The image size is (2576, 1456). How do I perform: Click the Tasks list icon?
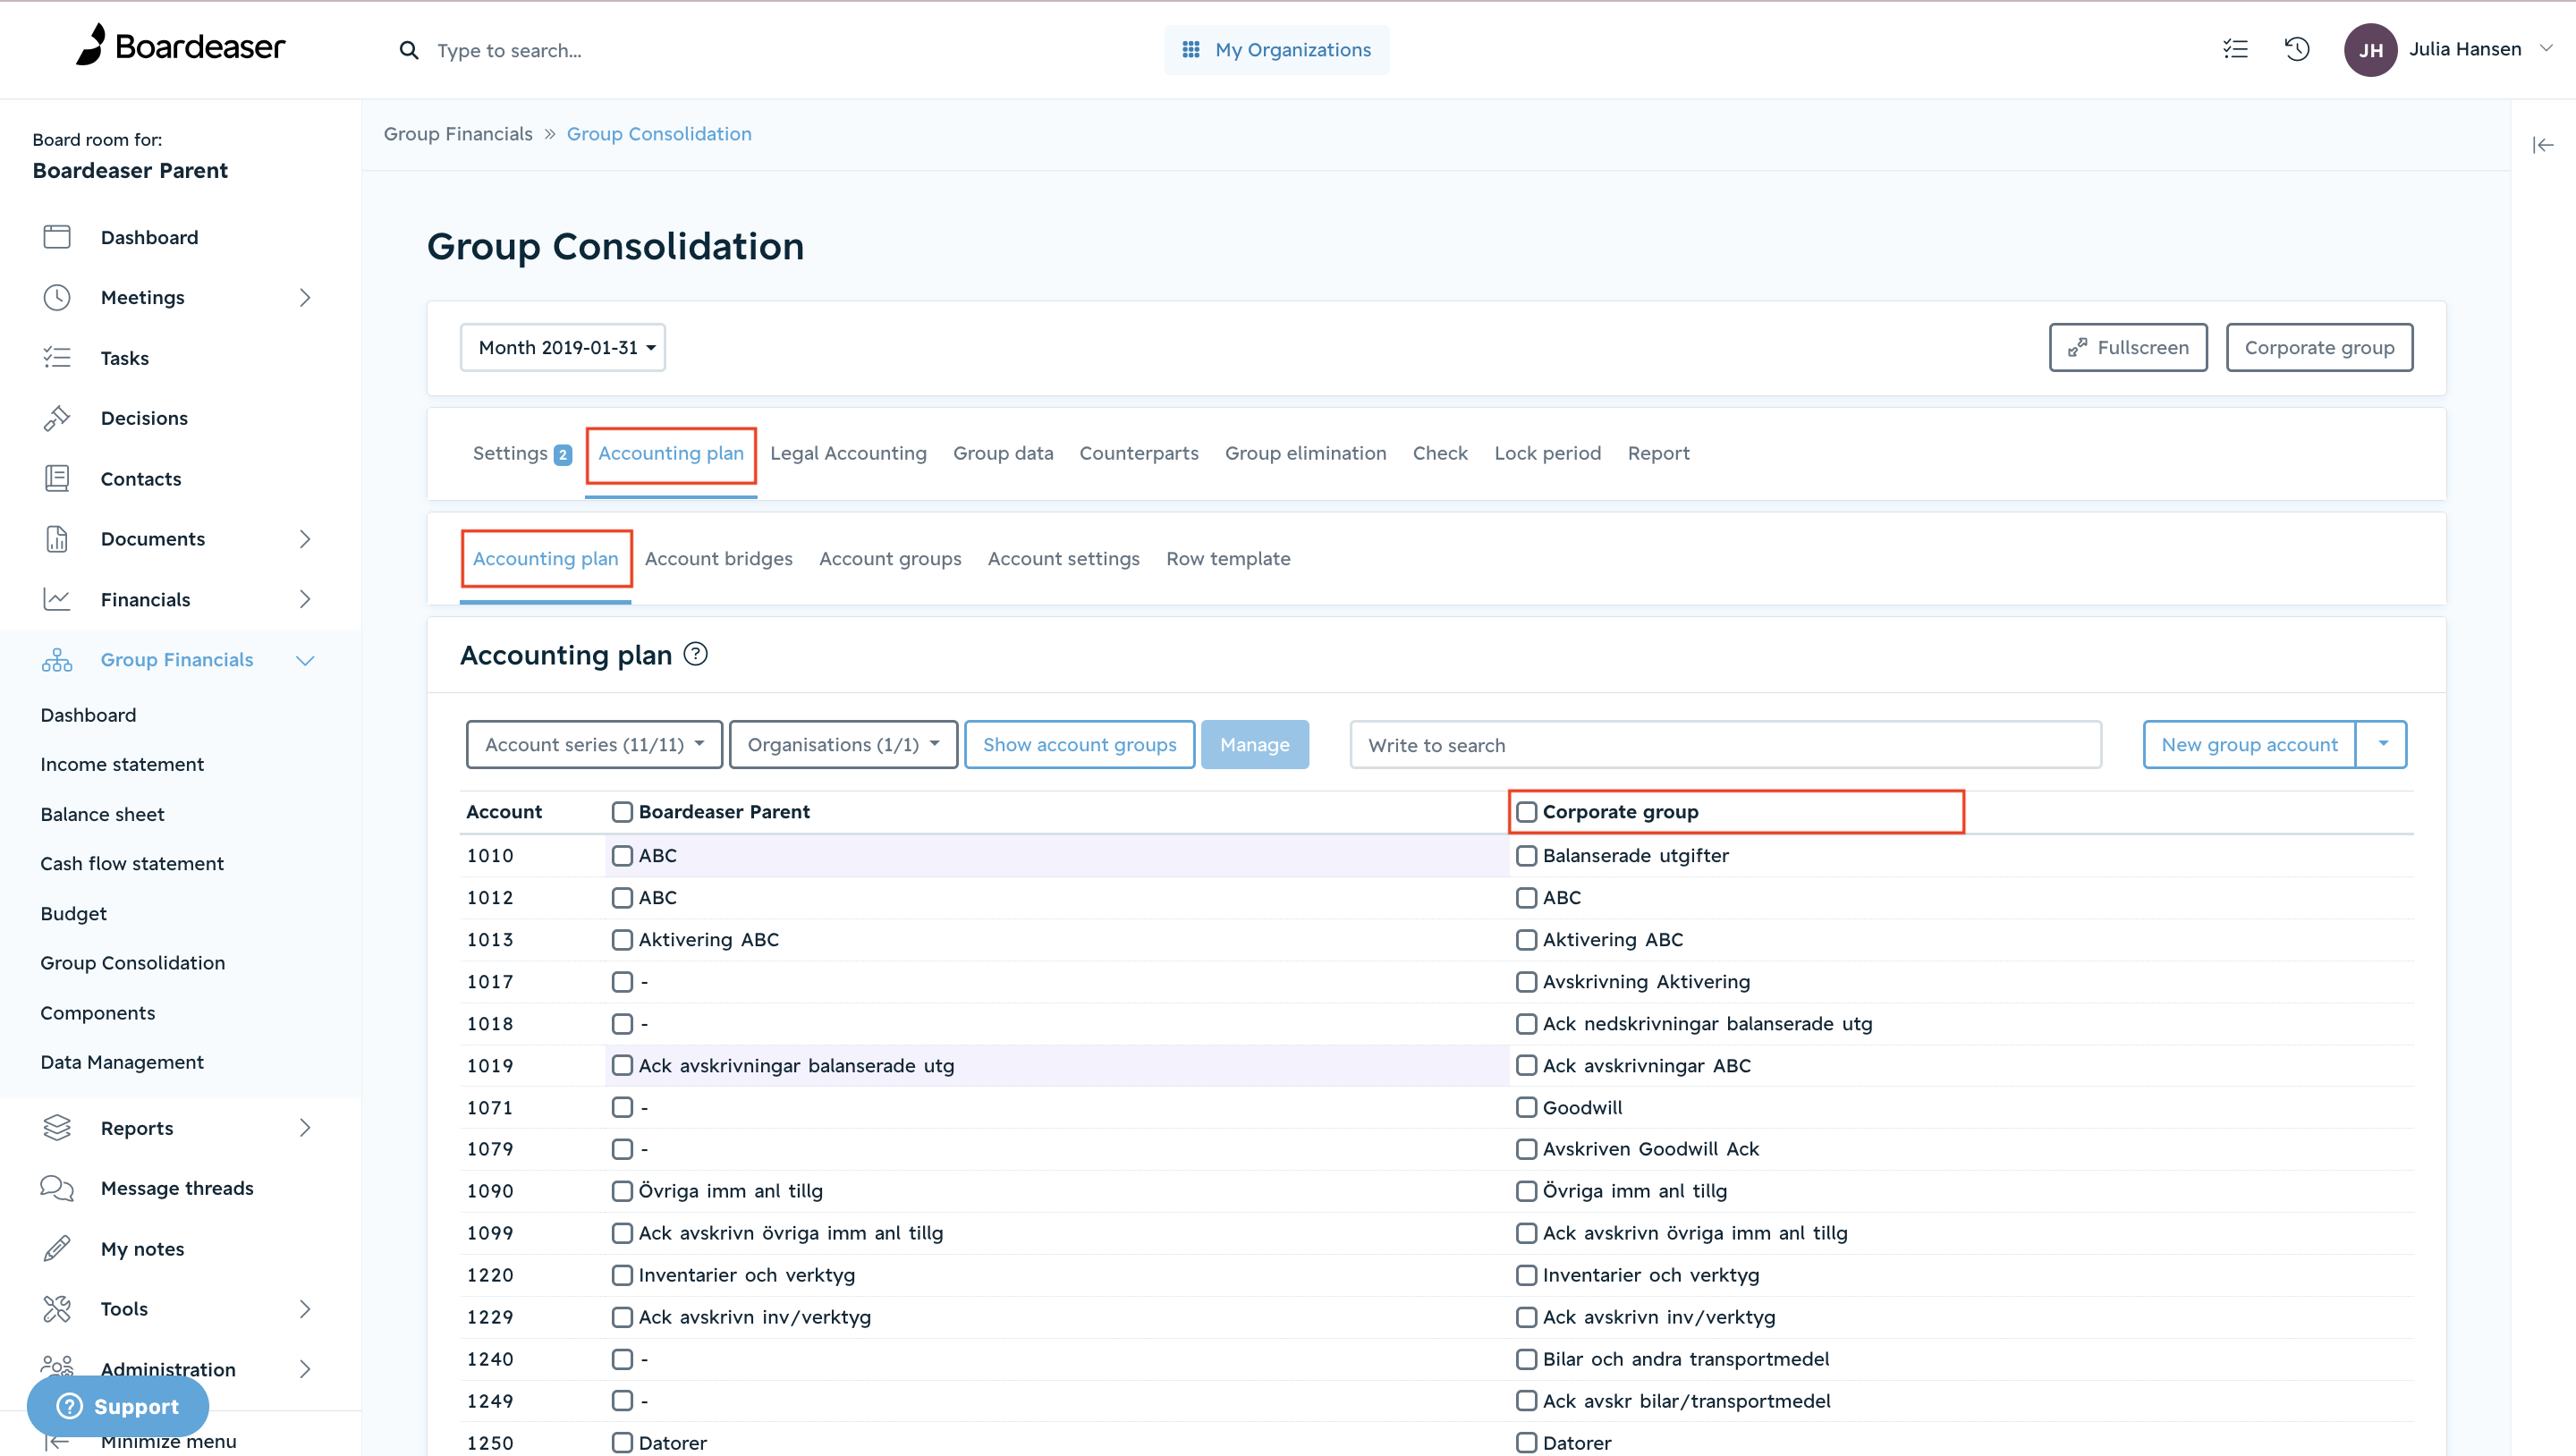[x=57, y=358]
